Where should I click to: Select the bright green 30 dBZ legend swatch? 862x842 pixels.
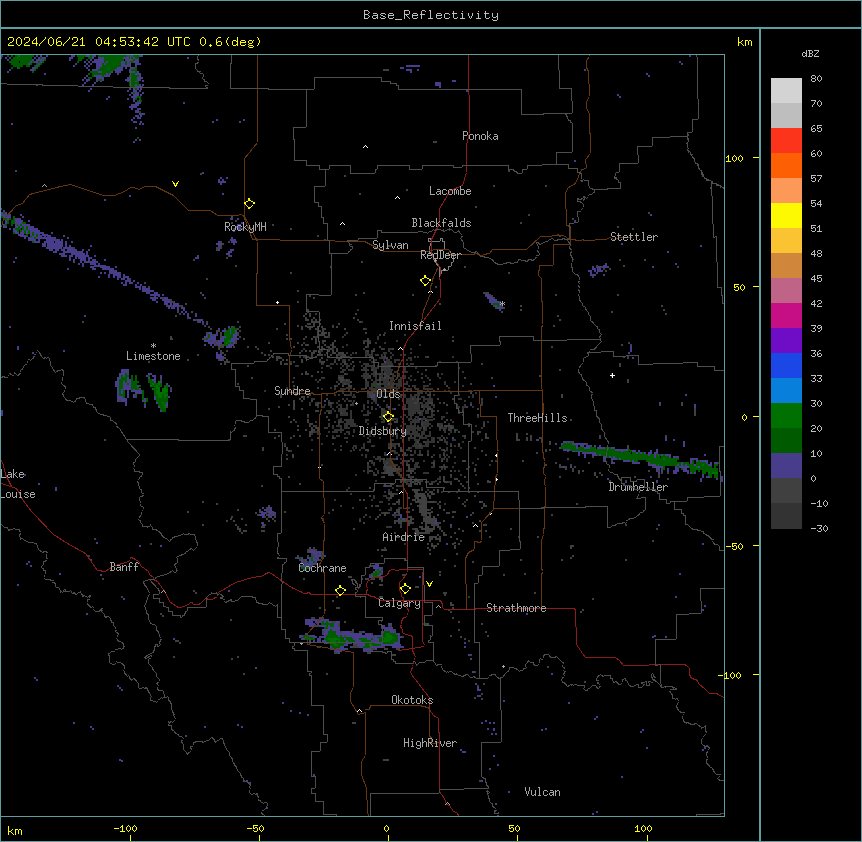tap(786, 415)
